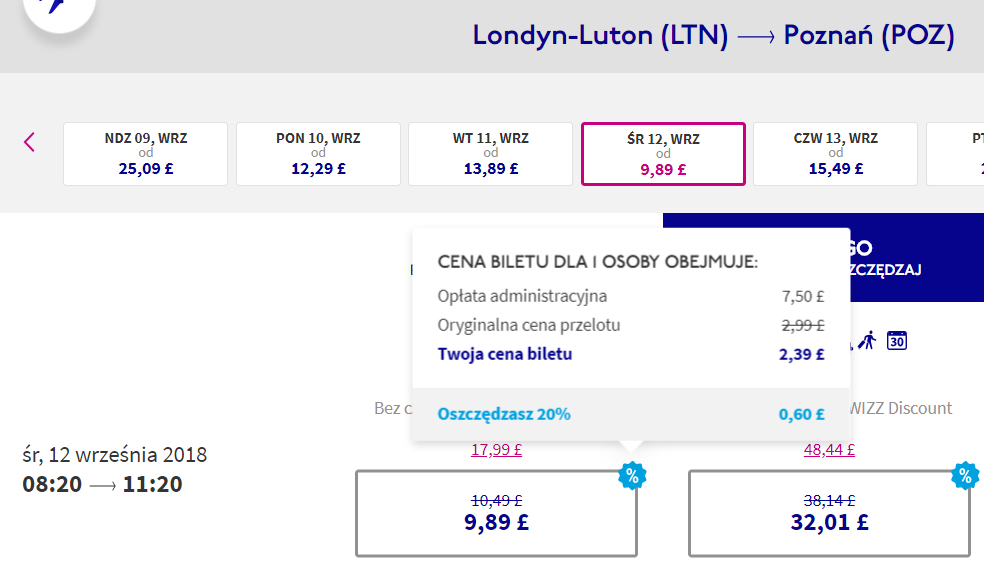Click the 30-day calendar icon
Screen dimensions: 984x562
897,340
